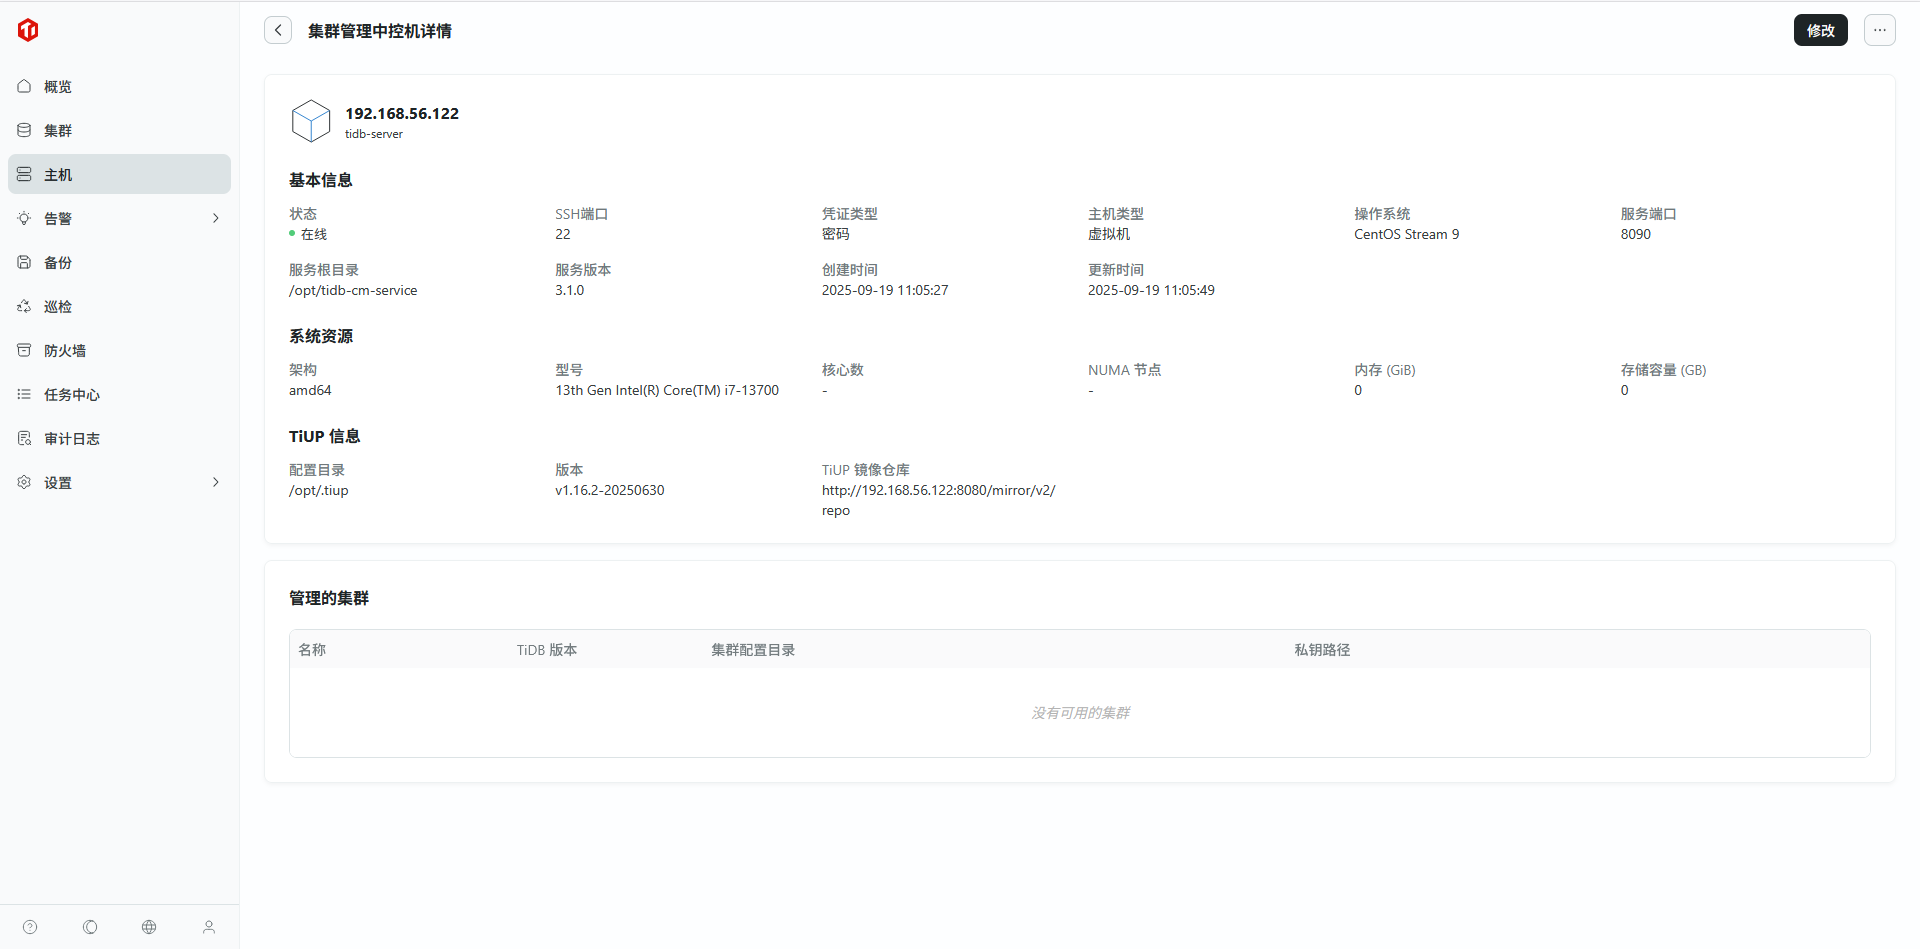This screenshot has height=949, width=1920.
Task: Click the help question mark icon
Action: [30, 927]
